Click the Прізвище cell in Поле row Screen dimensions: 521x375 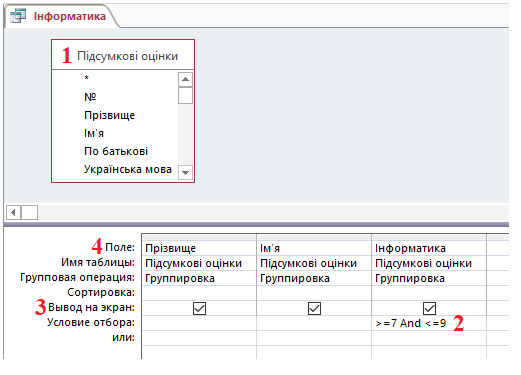(199, 248)
